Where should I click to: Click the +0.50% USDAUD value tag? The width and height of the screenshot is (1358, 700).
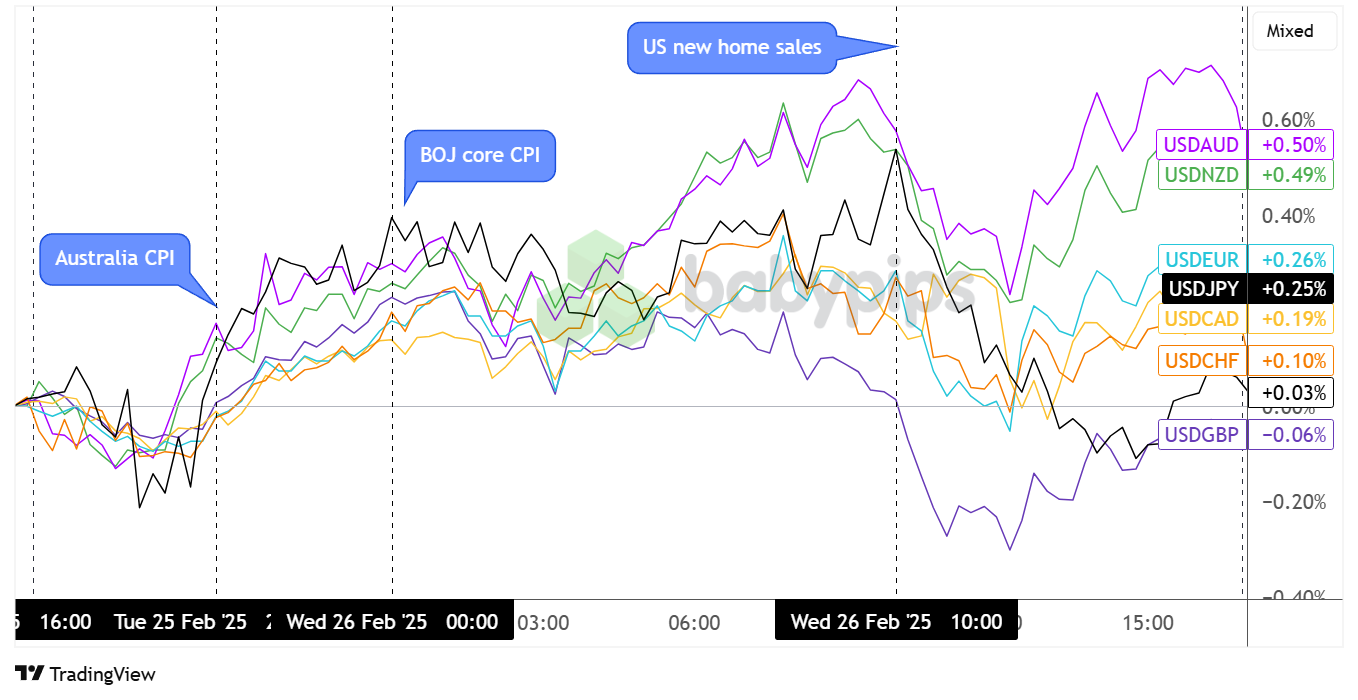point(1293,145)
